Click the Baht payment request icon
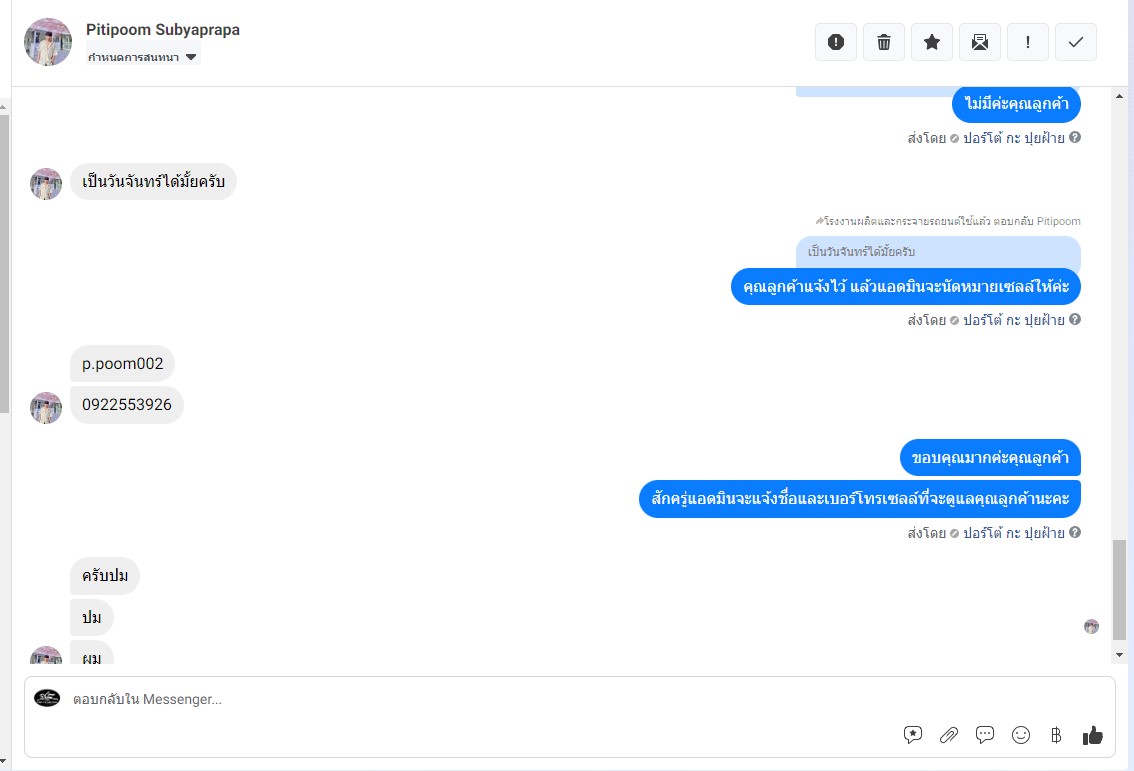Screen dimensions: 1134x771 (1056, 736)
